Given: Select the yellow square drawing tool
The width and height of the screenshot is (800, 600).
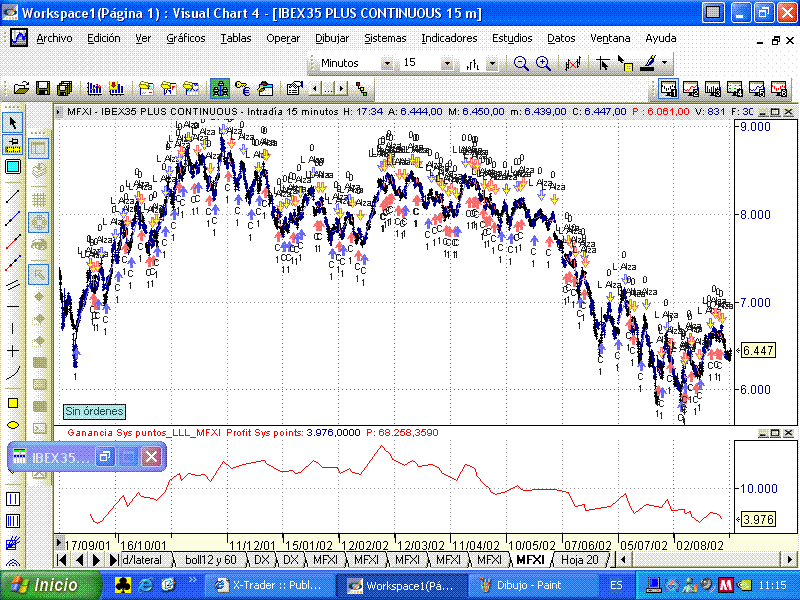Looking at the screenshot, I should (x=13, y=403).
